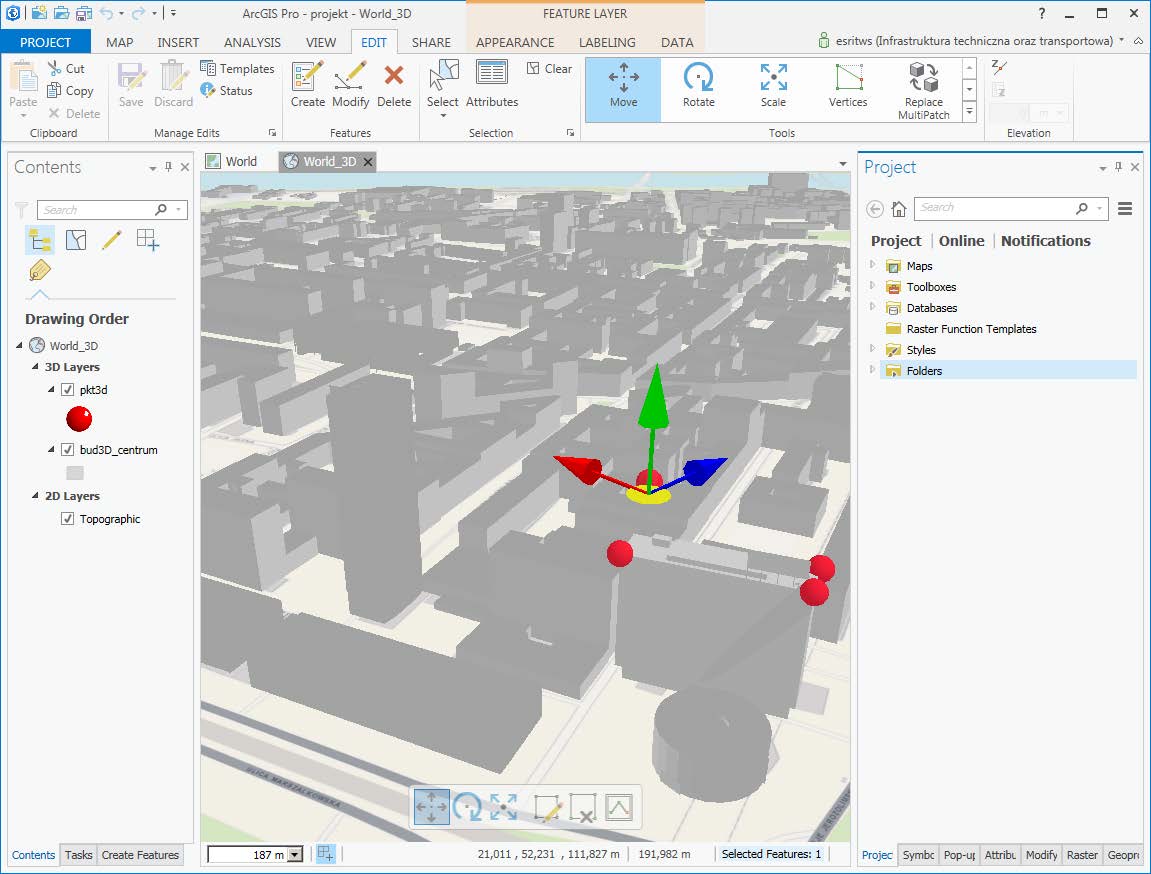Viewport: 1151px width, 874px height.
Task: Open Manage Edits options dialog launcher
Action: [x=272, y=133]
